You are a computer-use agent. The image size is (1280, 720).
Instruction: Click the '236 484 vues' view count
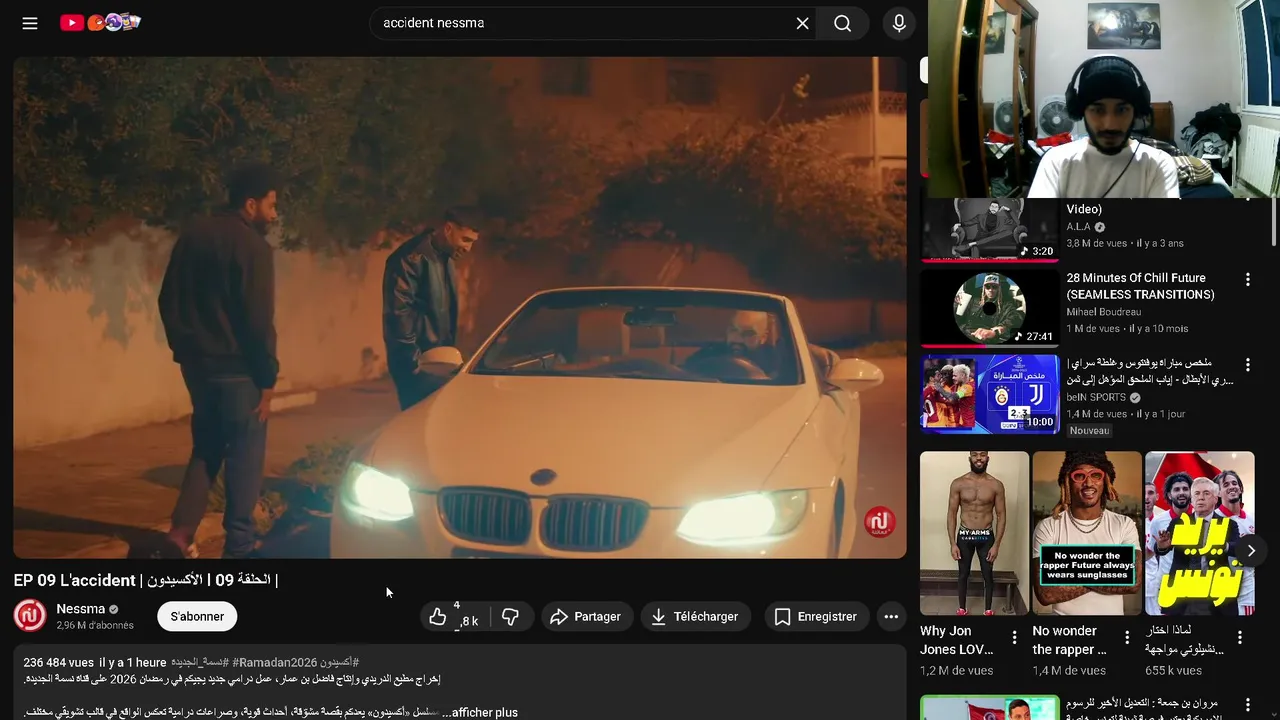pos(58,663)
